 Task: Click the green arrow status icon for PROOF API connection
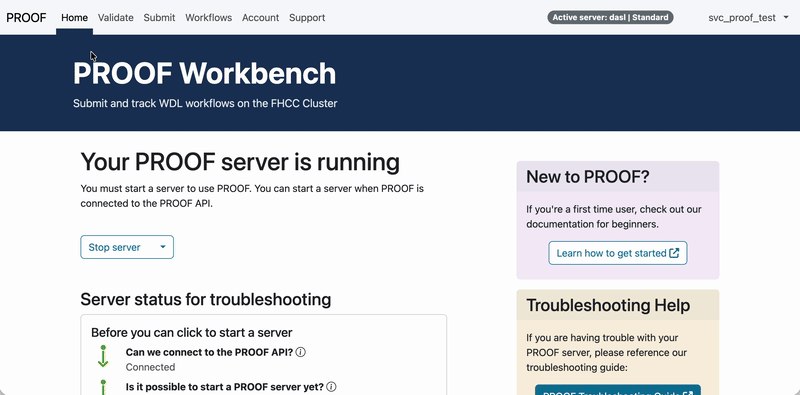[x=103, y=356]
